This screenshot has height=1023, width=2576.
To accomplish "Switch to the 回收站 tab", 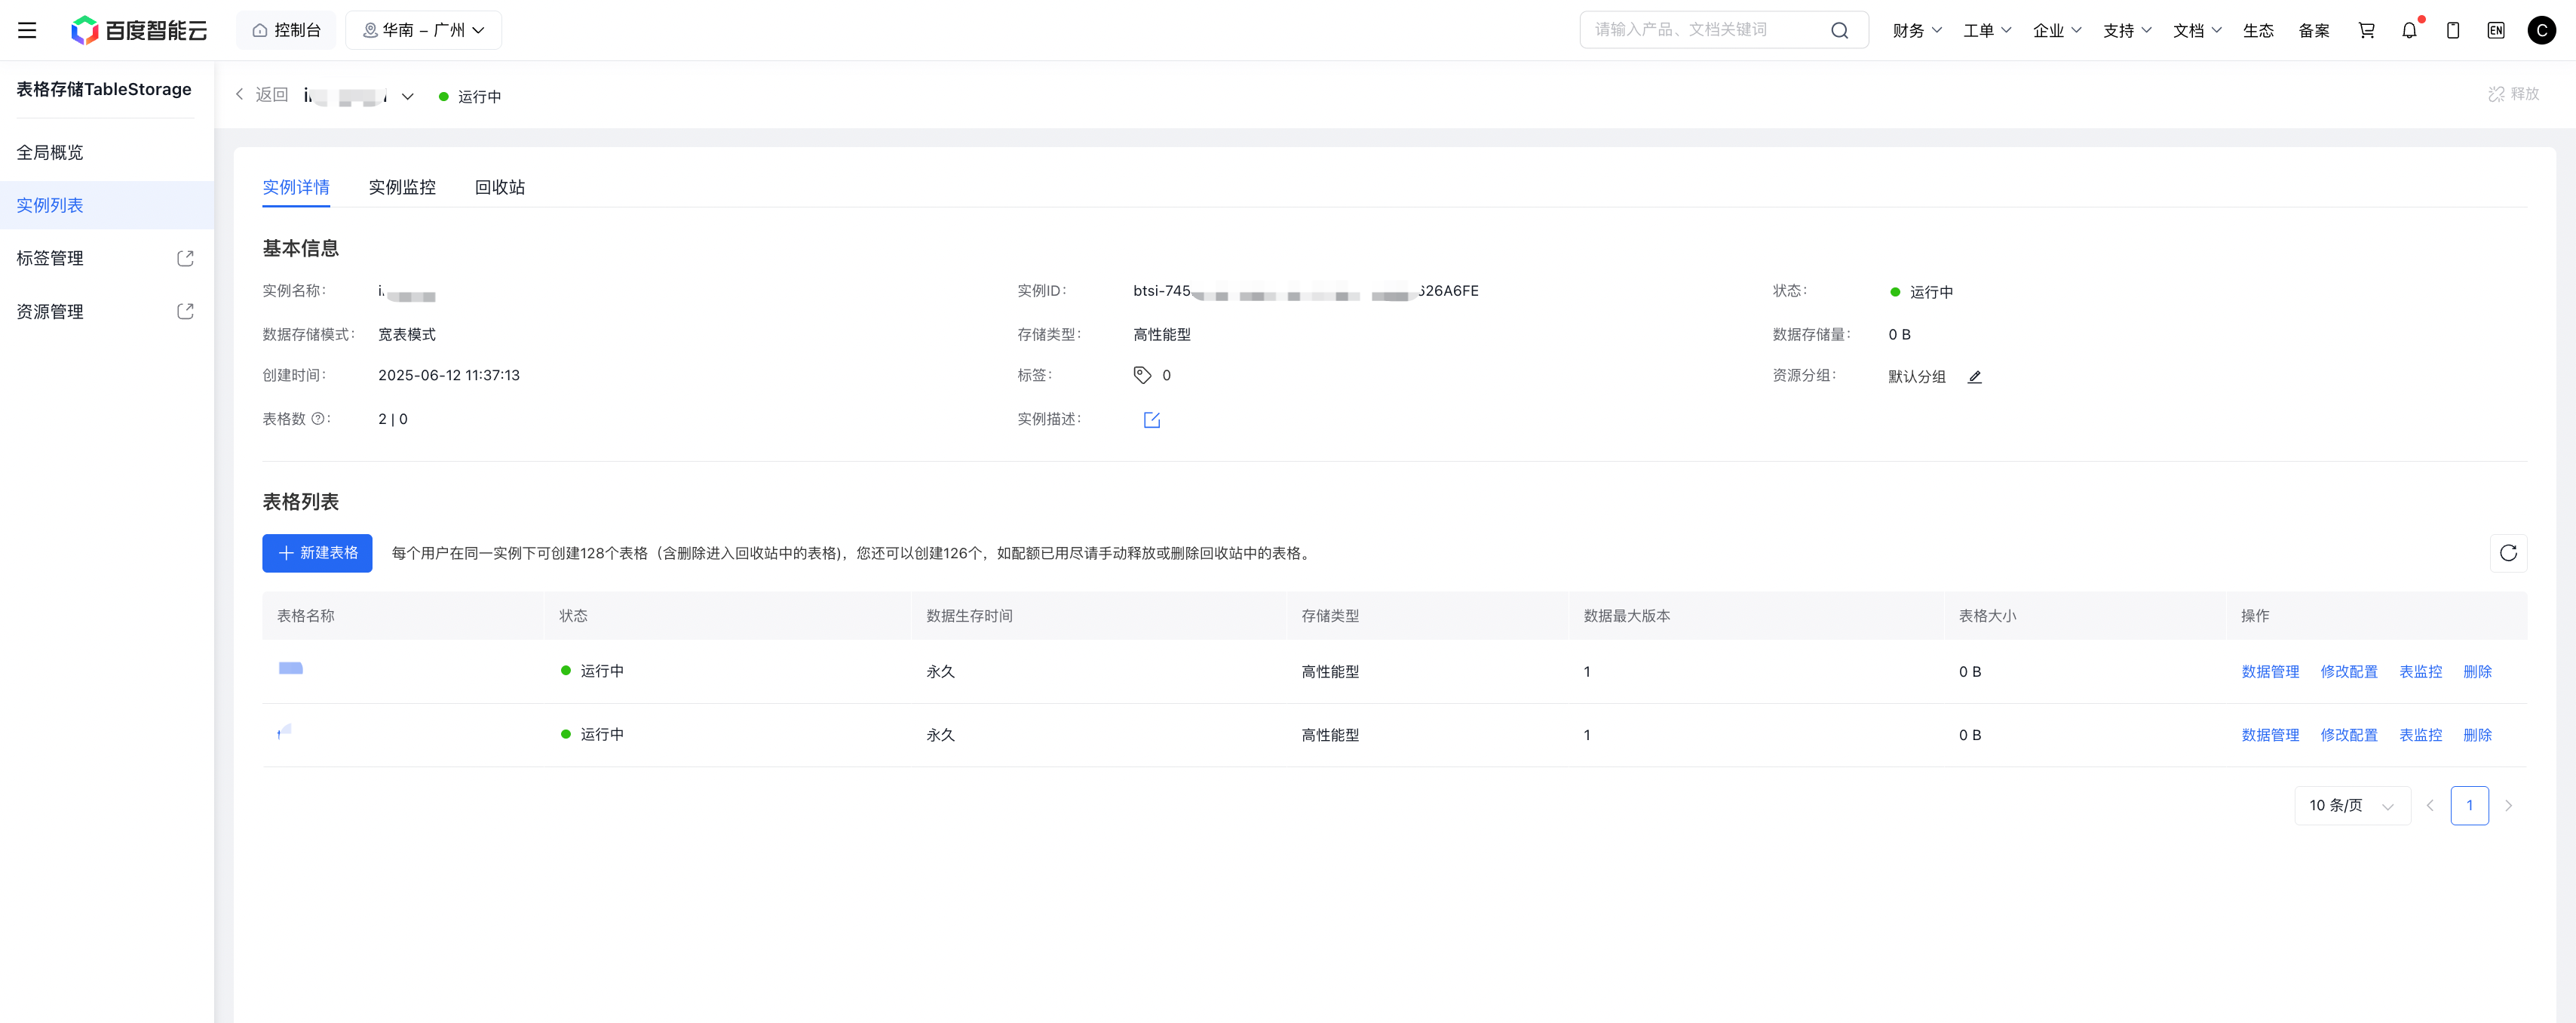I will point(499,187).
